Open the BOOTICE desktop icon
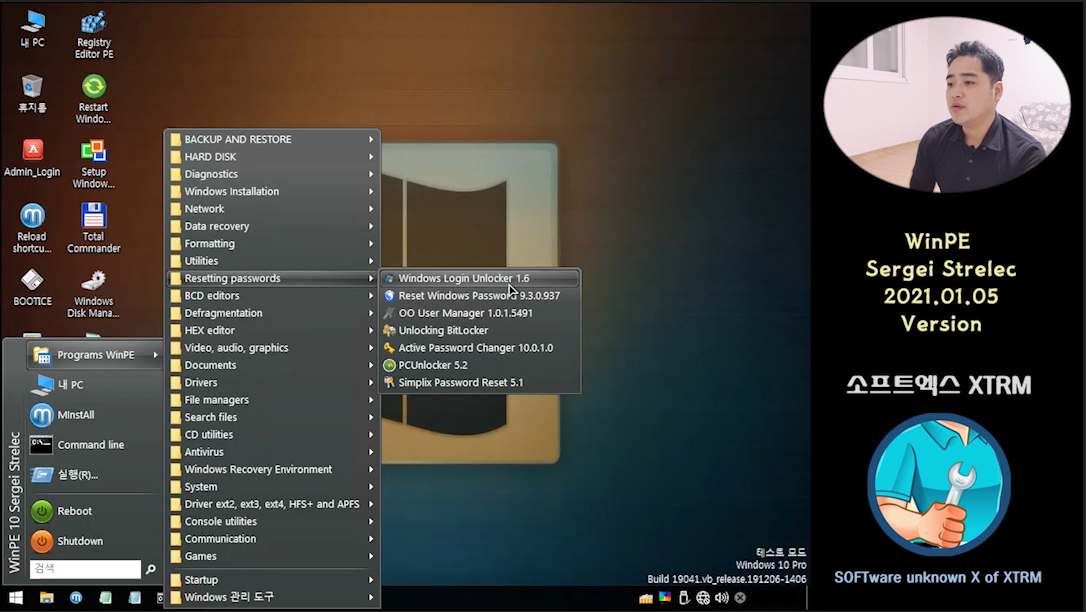Image resolution: width=1086 pixels, height=612 pixels. click(33, 287)
